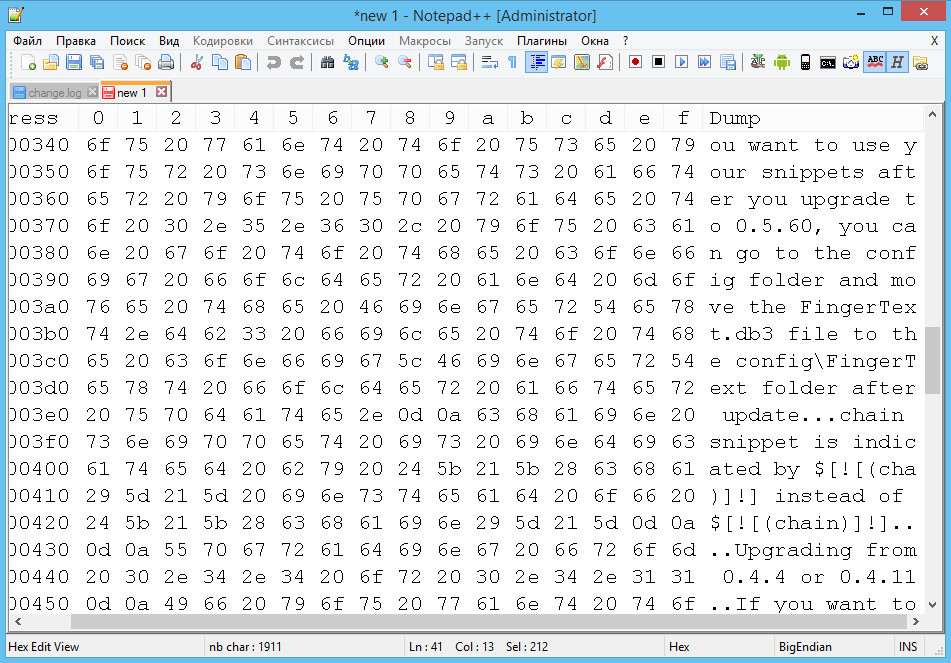951x663 pixels.
Task: Open Find with the binoculars icon
Action: point(328,62)
